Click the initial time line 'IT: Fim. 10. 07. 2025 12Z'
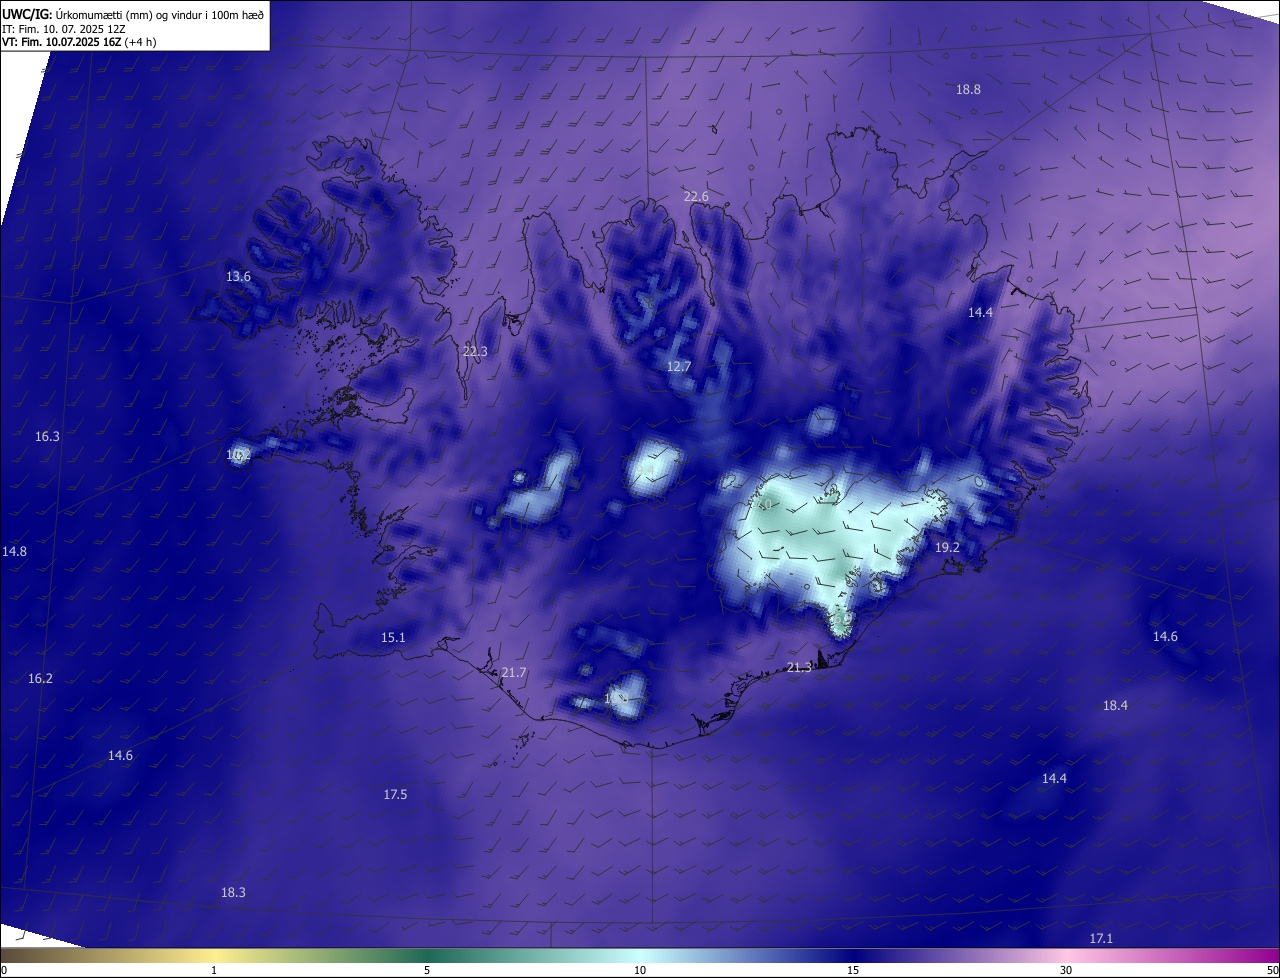1280x978 pixels. coord(63,29)
